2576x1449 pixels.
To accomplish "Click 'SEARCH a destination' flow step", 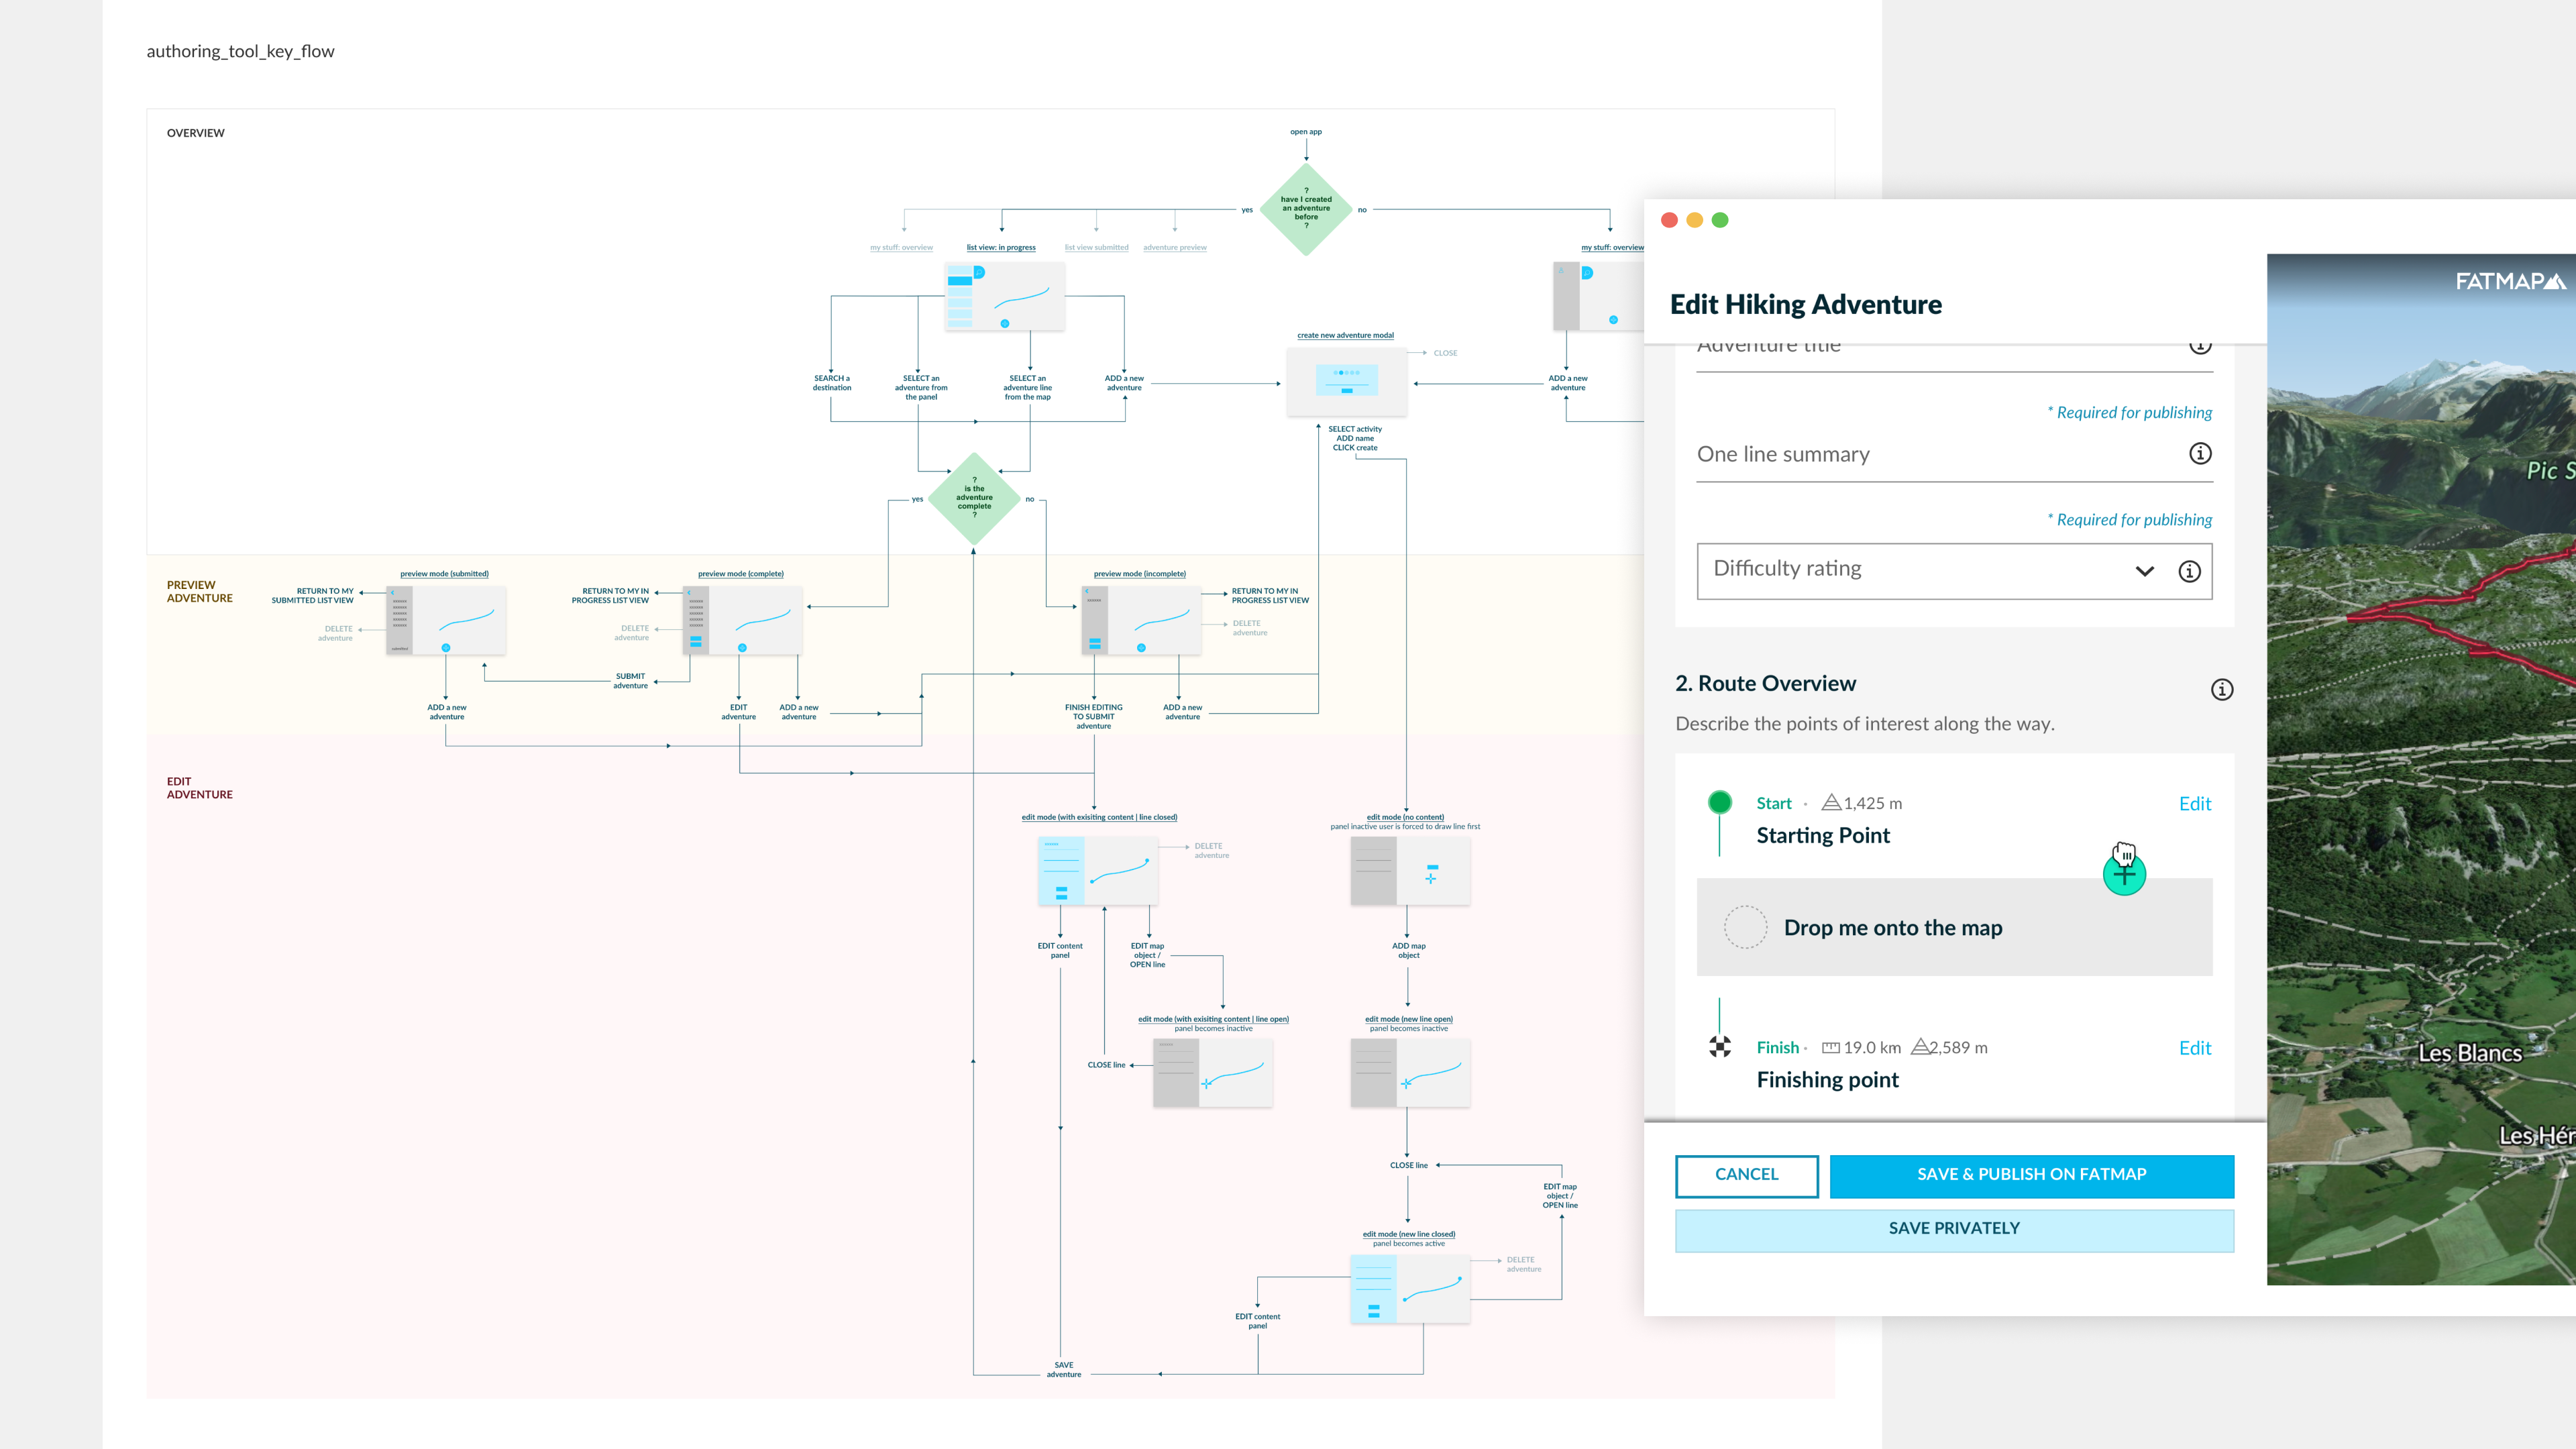I will (x=831, y=383).
